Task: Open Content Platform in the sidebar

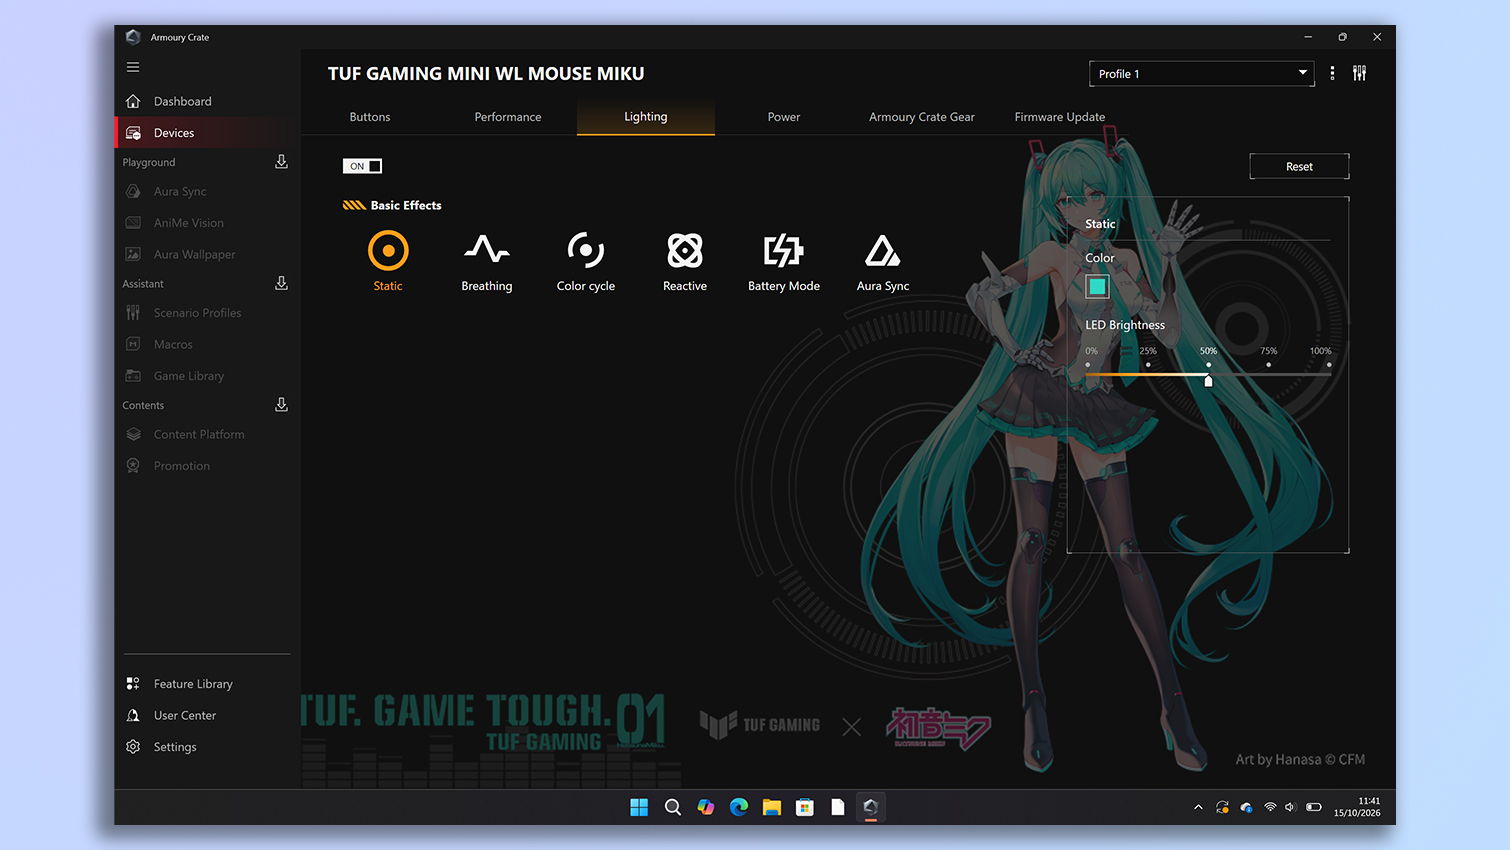Action: tap(207, 435)
